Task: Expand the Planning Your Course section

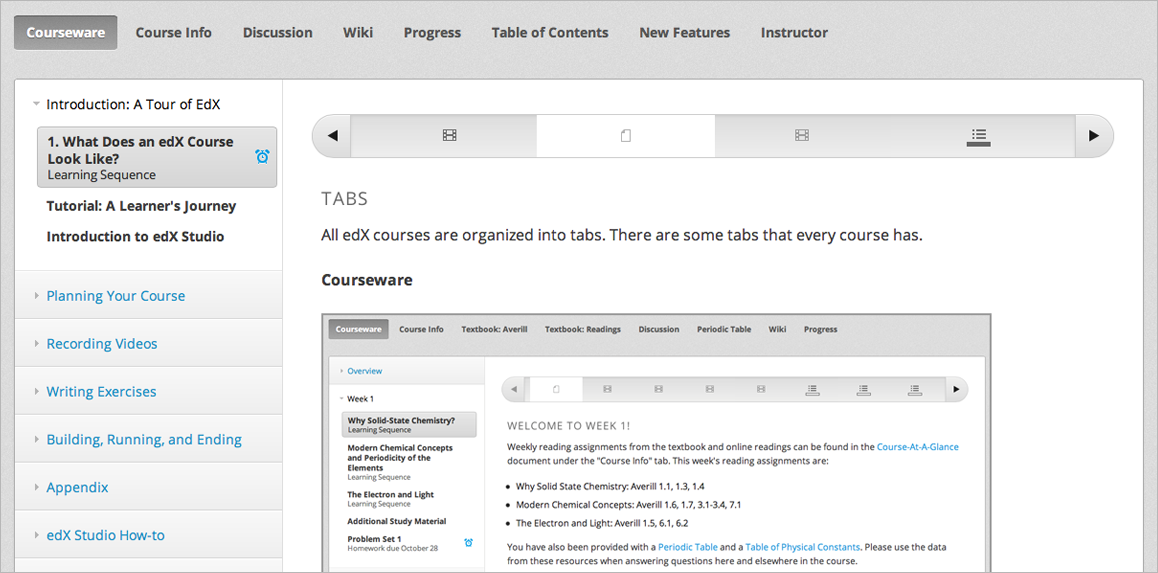Action: [115, 296]
